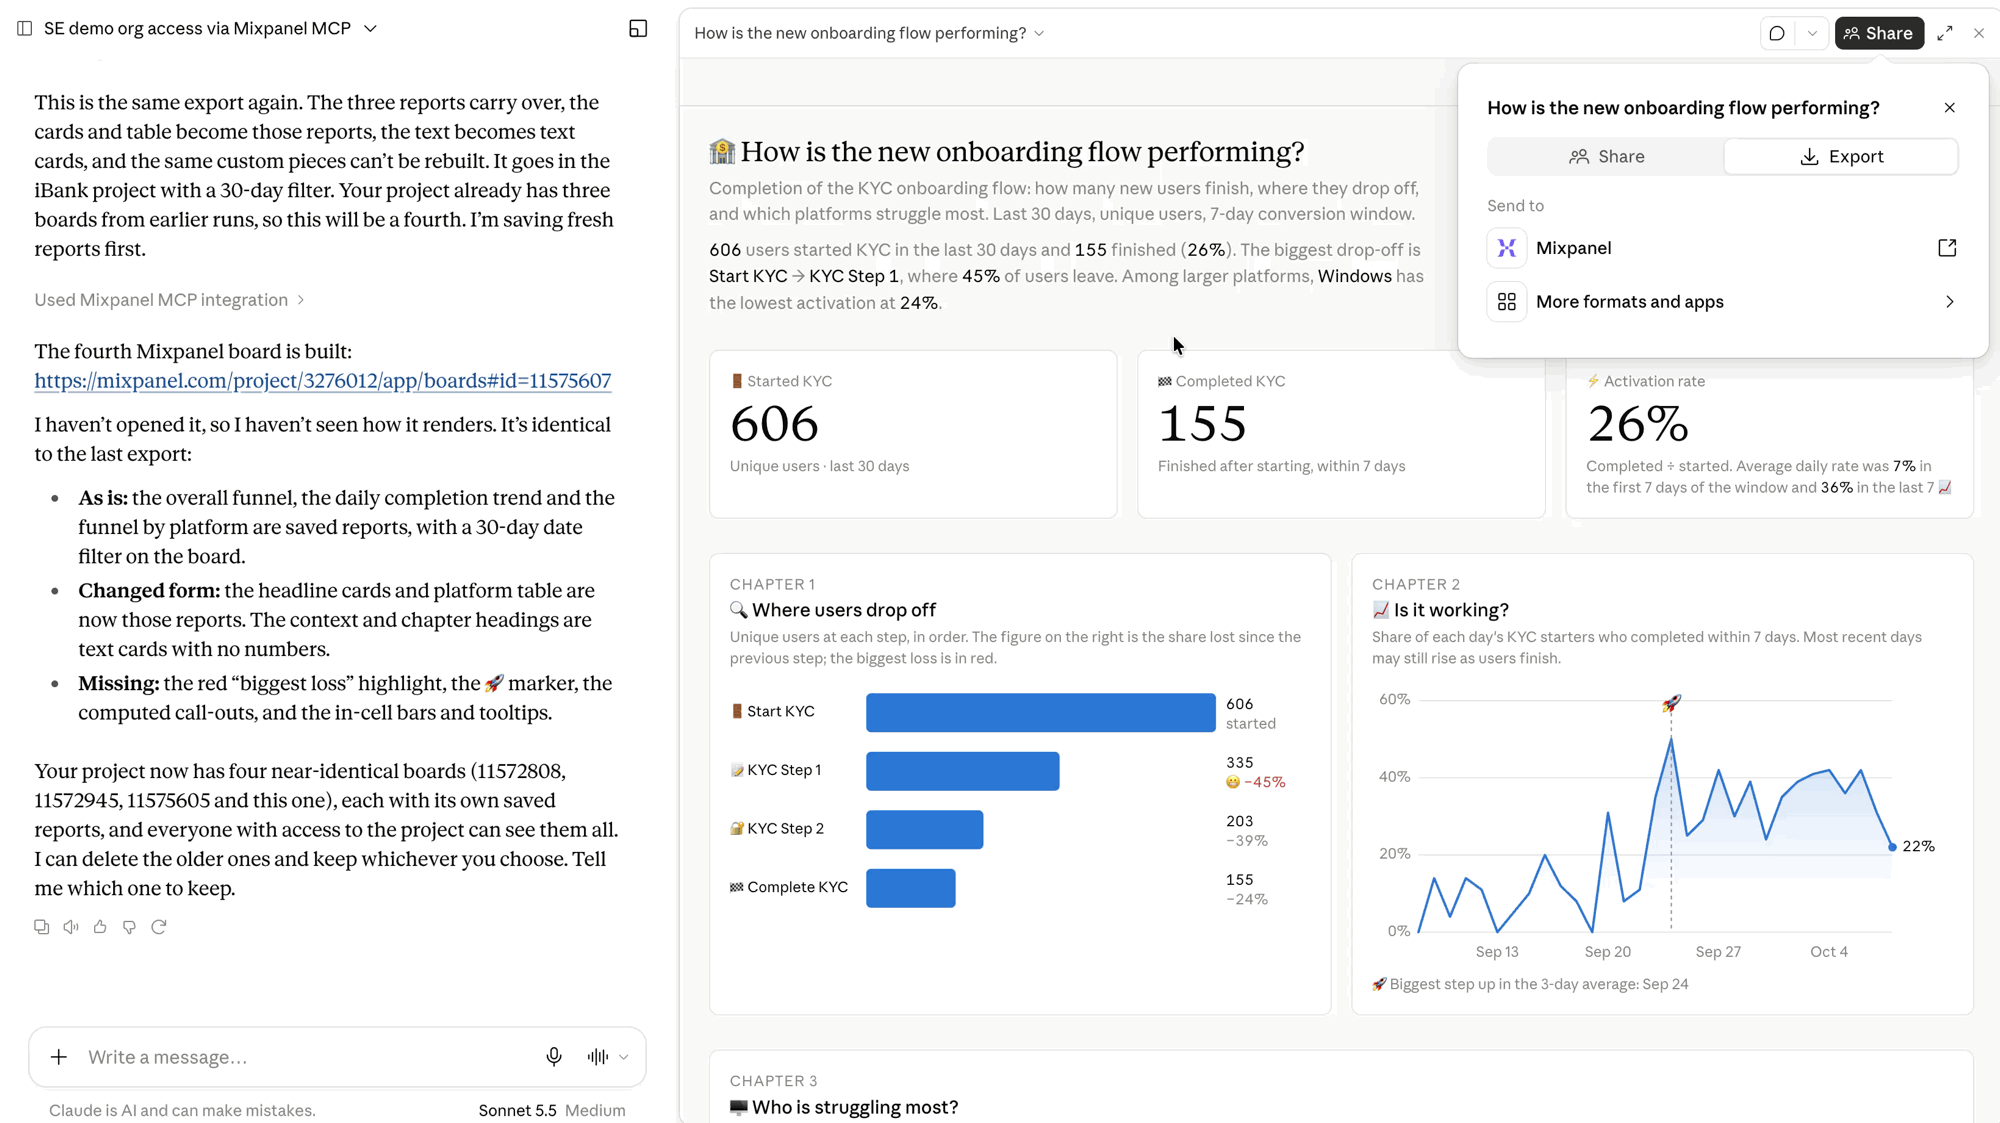This screenshot has width=2000, height=1123.
Task: Click the 'Where users drop off' heading
Action: [843, 610]
